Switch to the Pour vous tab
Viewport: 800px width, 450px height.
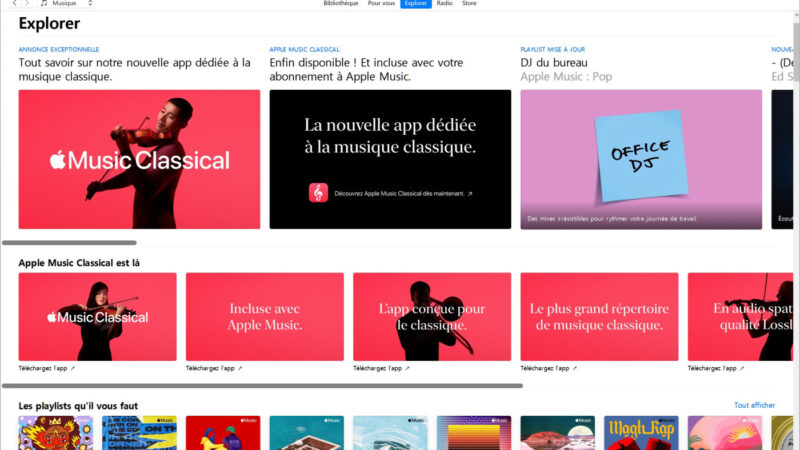381,3
